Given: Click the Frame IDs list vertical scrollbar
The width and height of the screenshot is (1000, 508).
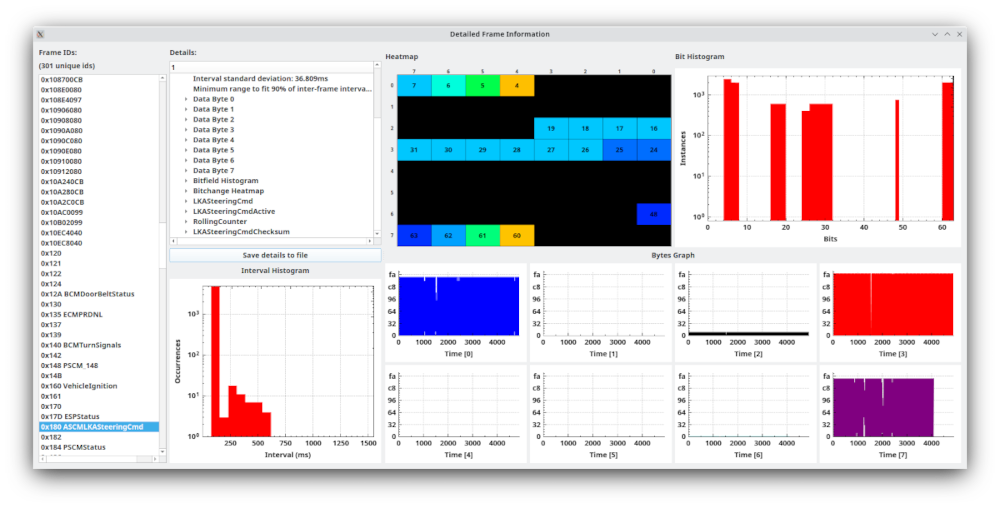Looking at the screenshot, I should click(x=163, y=265).
